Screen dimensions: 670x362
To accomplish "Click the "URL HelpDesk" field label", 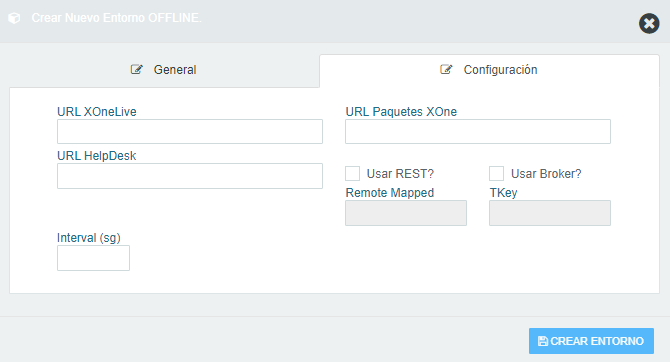I will click(97, 156).
